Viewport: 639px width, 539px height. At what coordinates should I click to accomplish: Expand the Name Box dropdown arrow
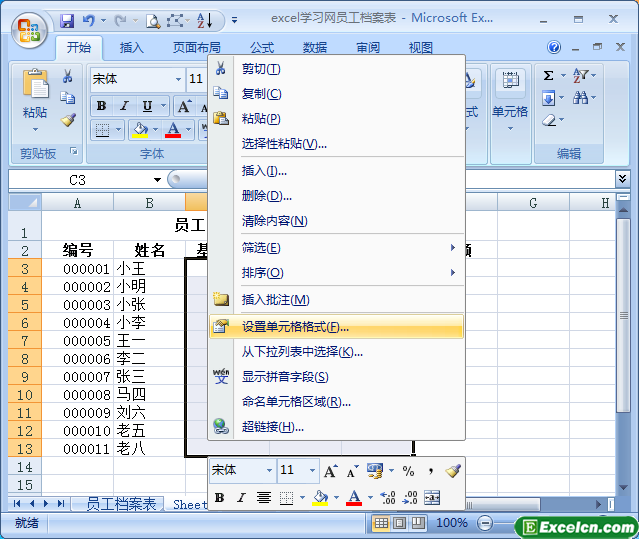[x=158, y=180]
